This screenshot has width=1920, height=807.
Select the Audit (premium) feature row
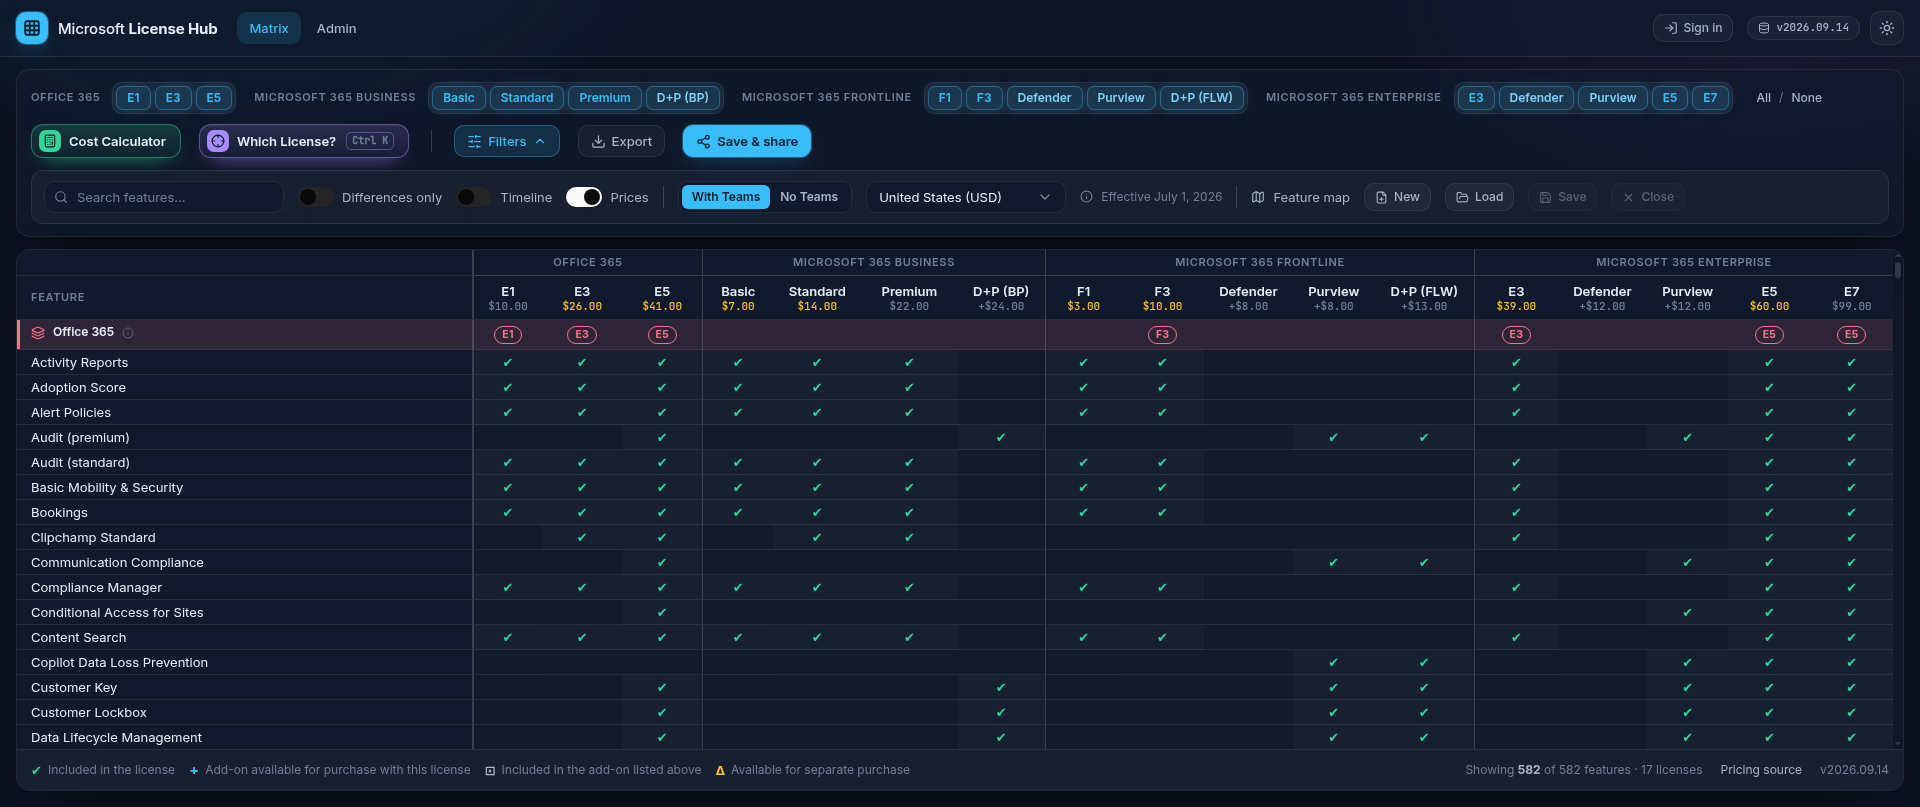pos(955,437)
